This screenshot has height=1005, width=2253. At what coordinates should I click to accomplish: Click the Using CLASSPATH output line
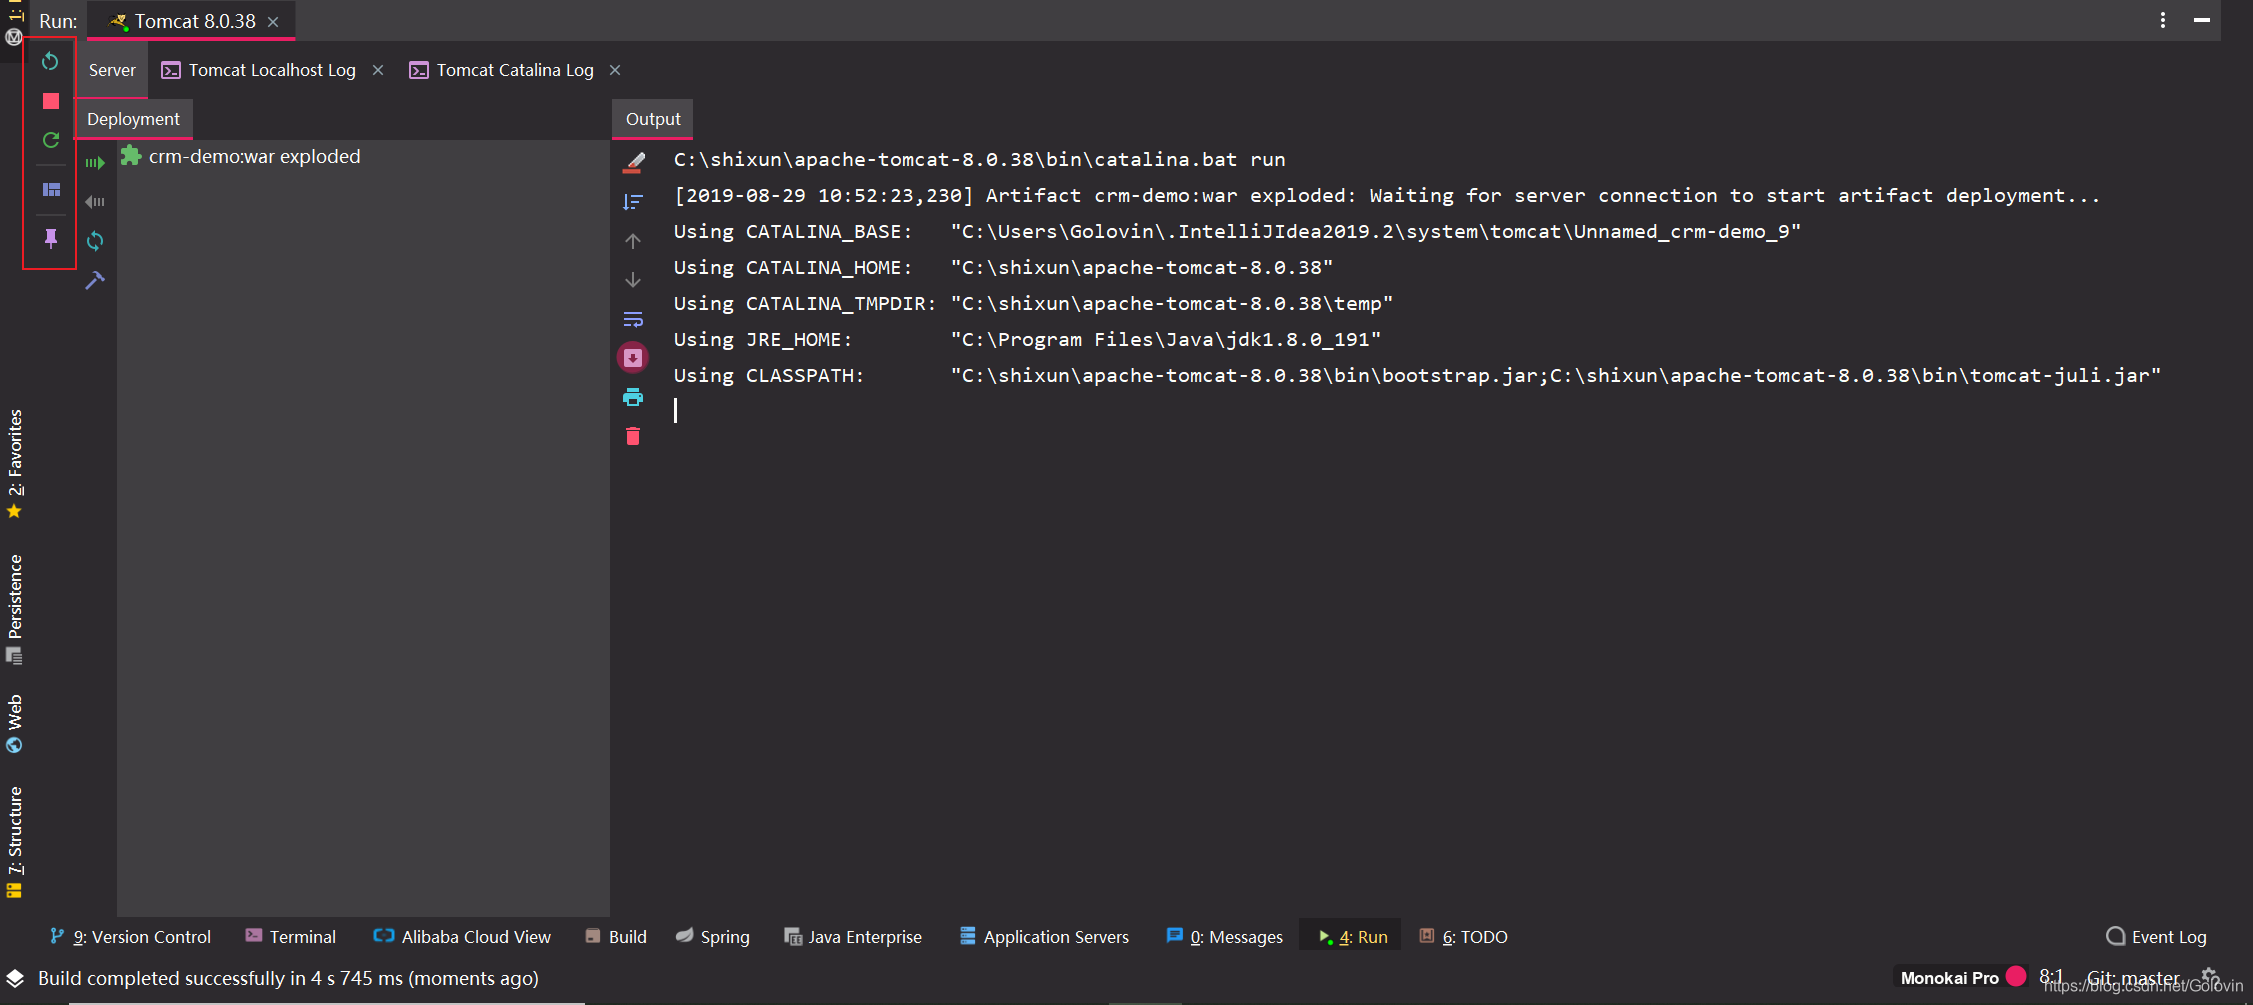pyautogui.click(x=1417, y=376)
